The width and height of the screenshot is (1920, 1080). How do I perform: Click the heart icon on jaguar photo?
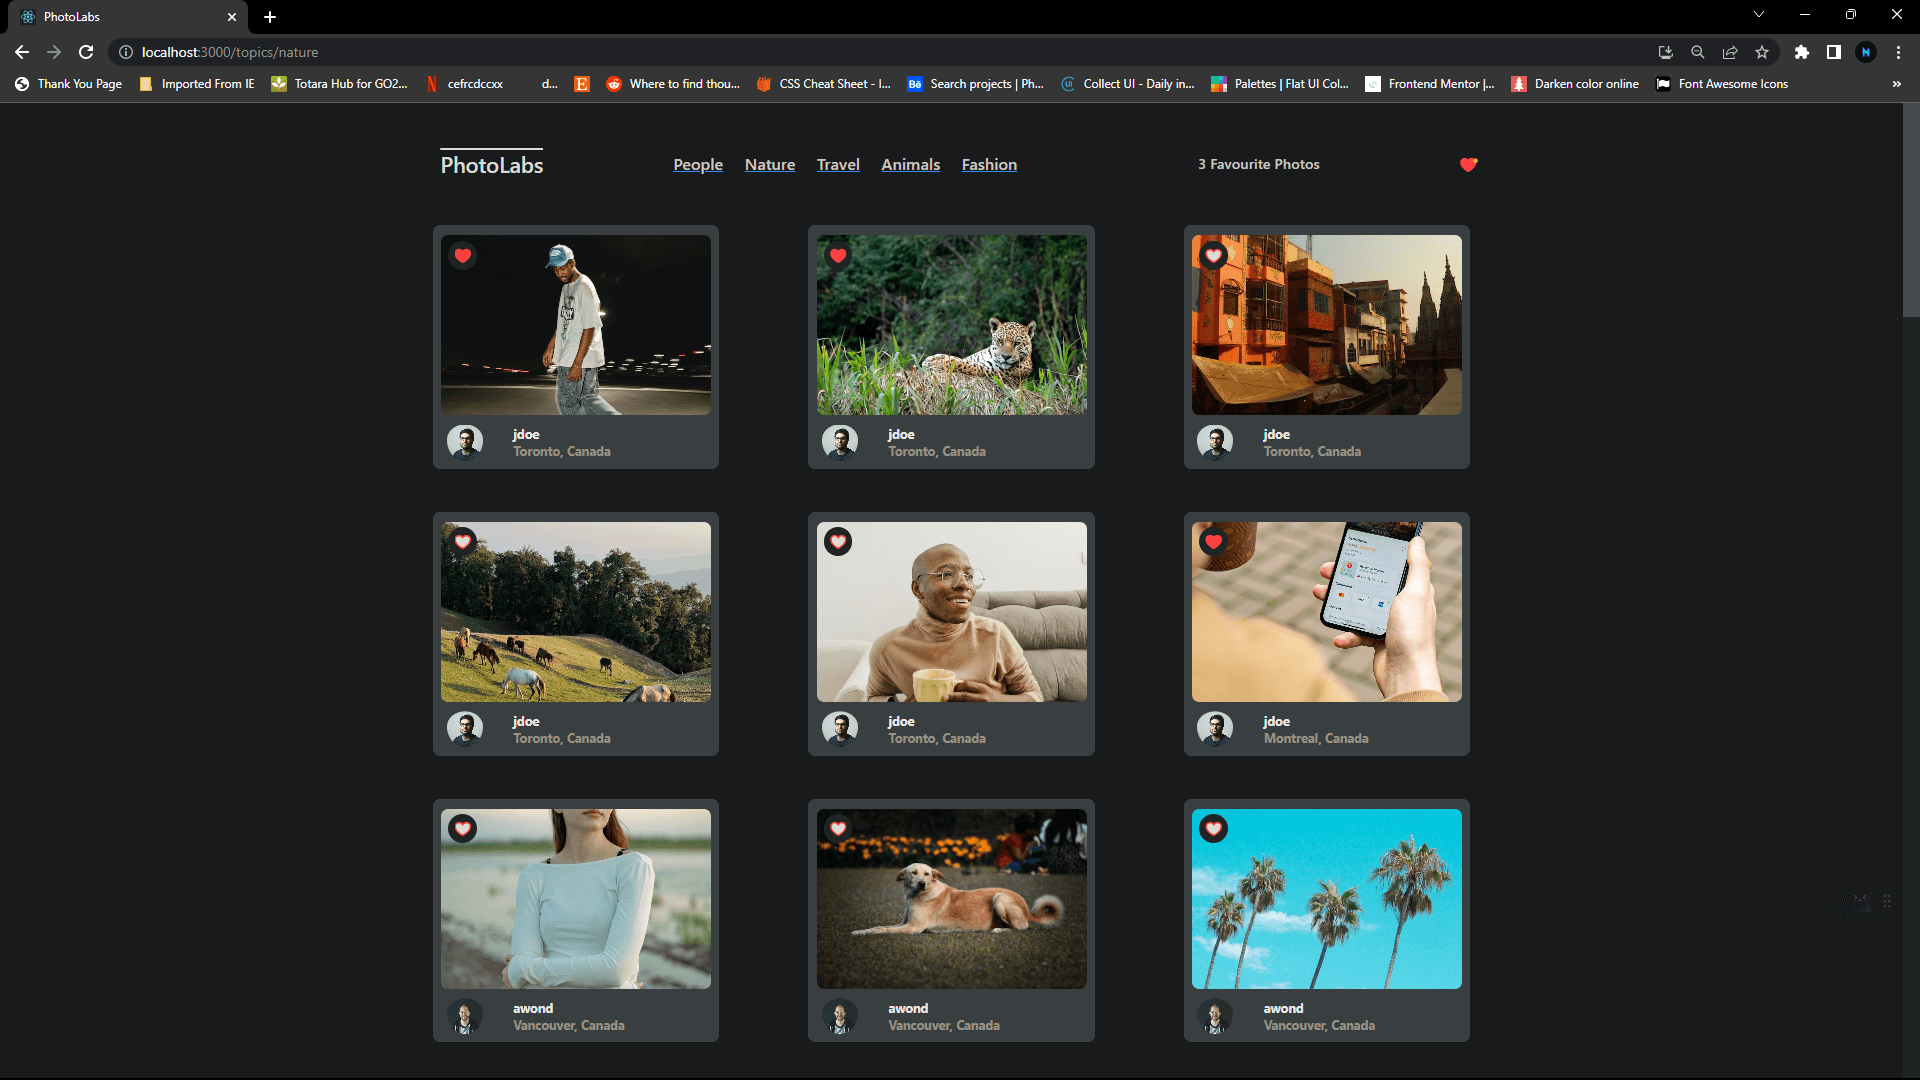(839, 255)
